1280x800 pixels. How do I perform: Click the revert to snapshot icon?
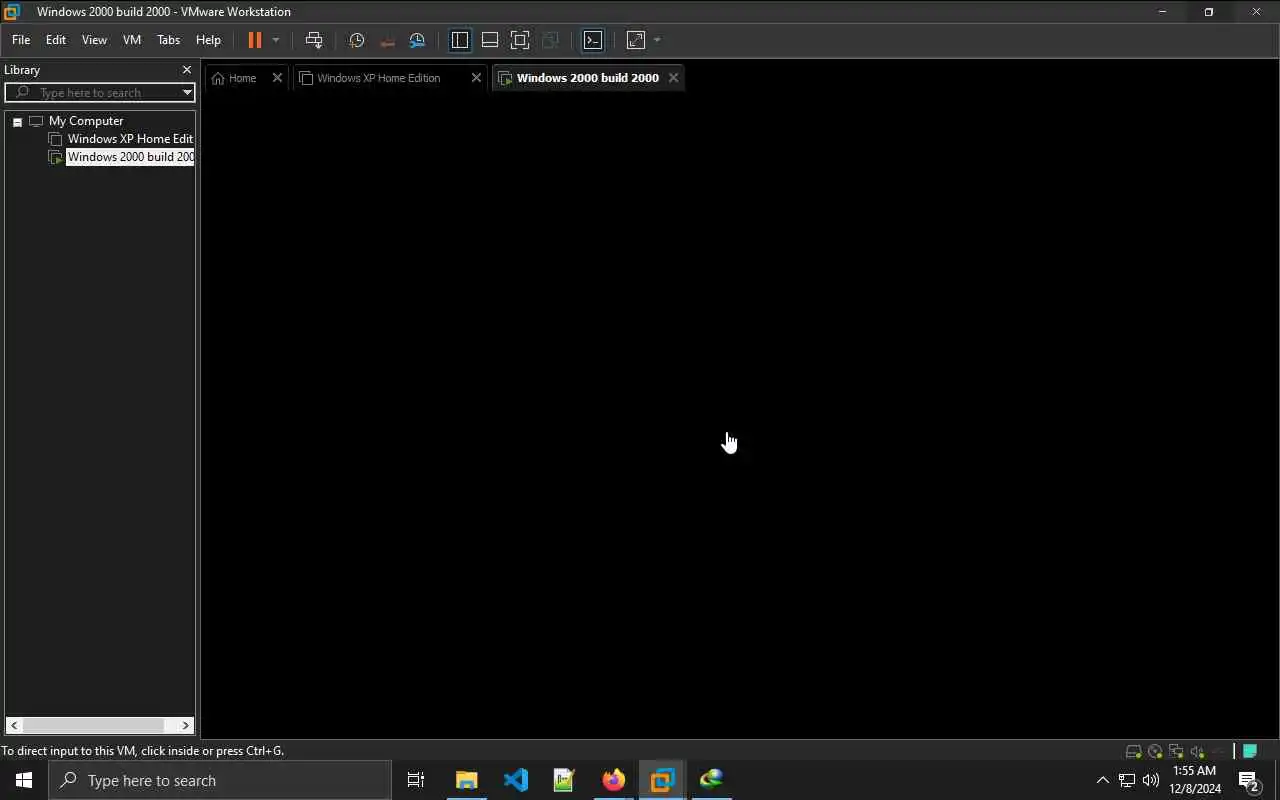tap(387, 40)
